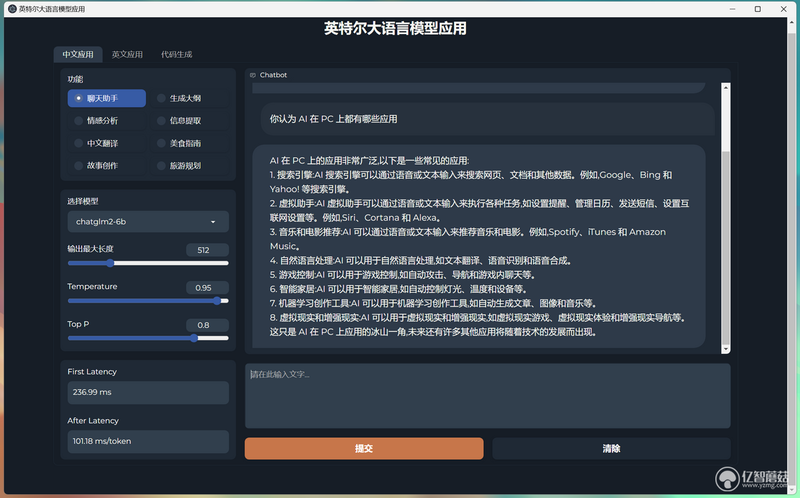Click the Temperature value box 0.95
Viewport: 800px width, 498px height.
[207, 288]
